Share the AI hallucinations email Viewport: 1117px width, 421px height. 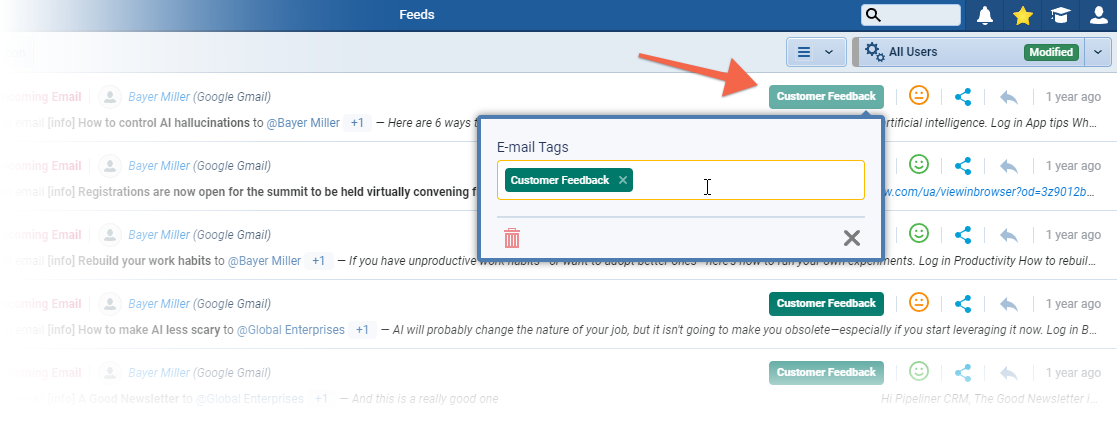pyautogui.click(x=963, y=97)
